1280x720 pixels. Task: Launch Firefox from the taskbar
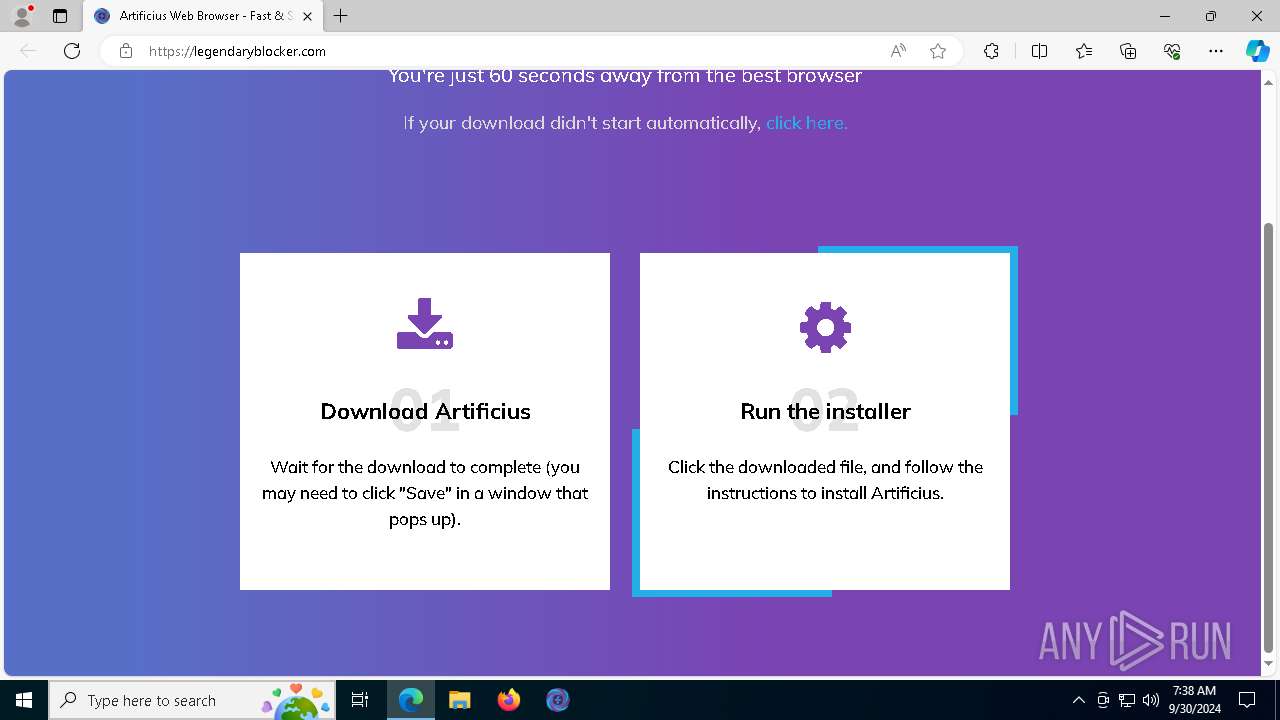[508, 700]
